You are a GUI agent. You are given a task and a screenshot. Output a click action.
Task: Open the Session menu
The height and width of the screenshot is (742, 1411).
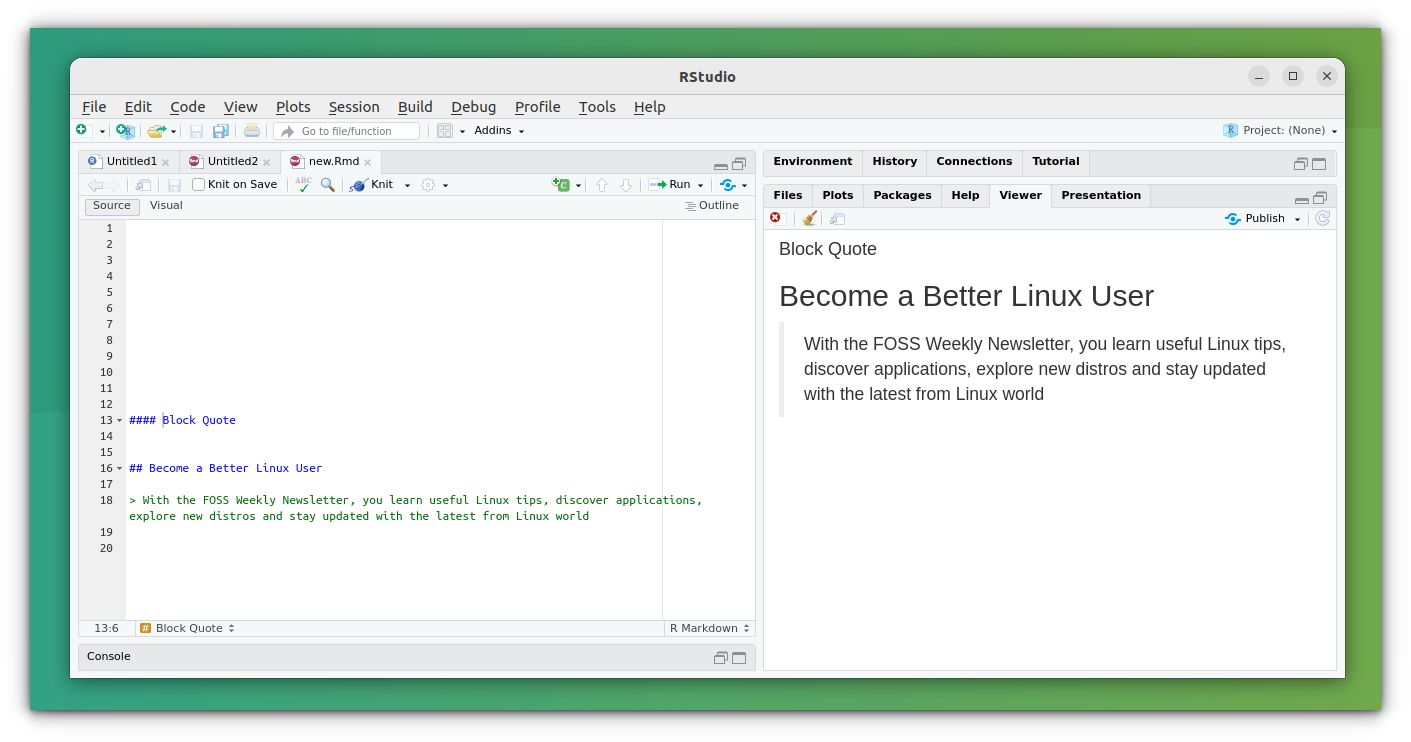pyautogui.click(x=354, y=107)
